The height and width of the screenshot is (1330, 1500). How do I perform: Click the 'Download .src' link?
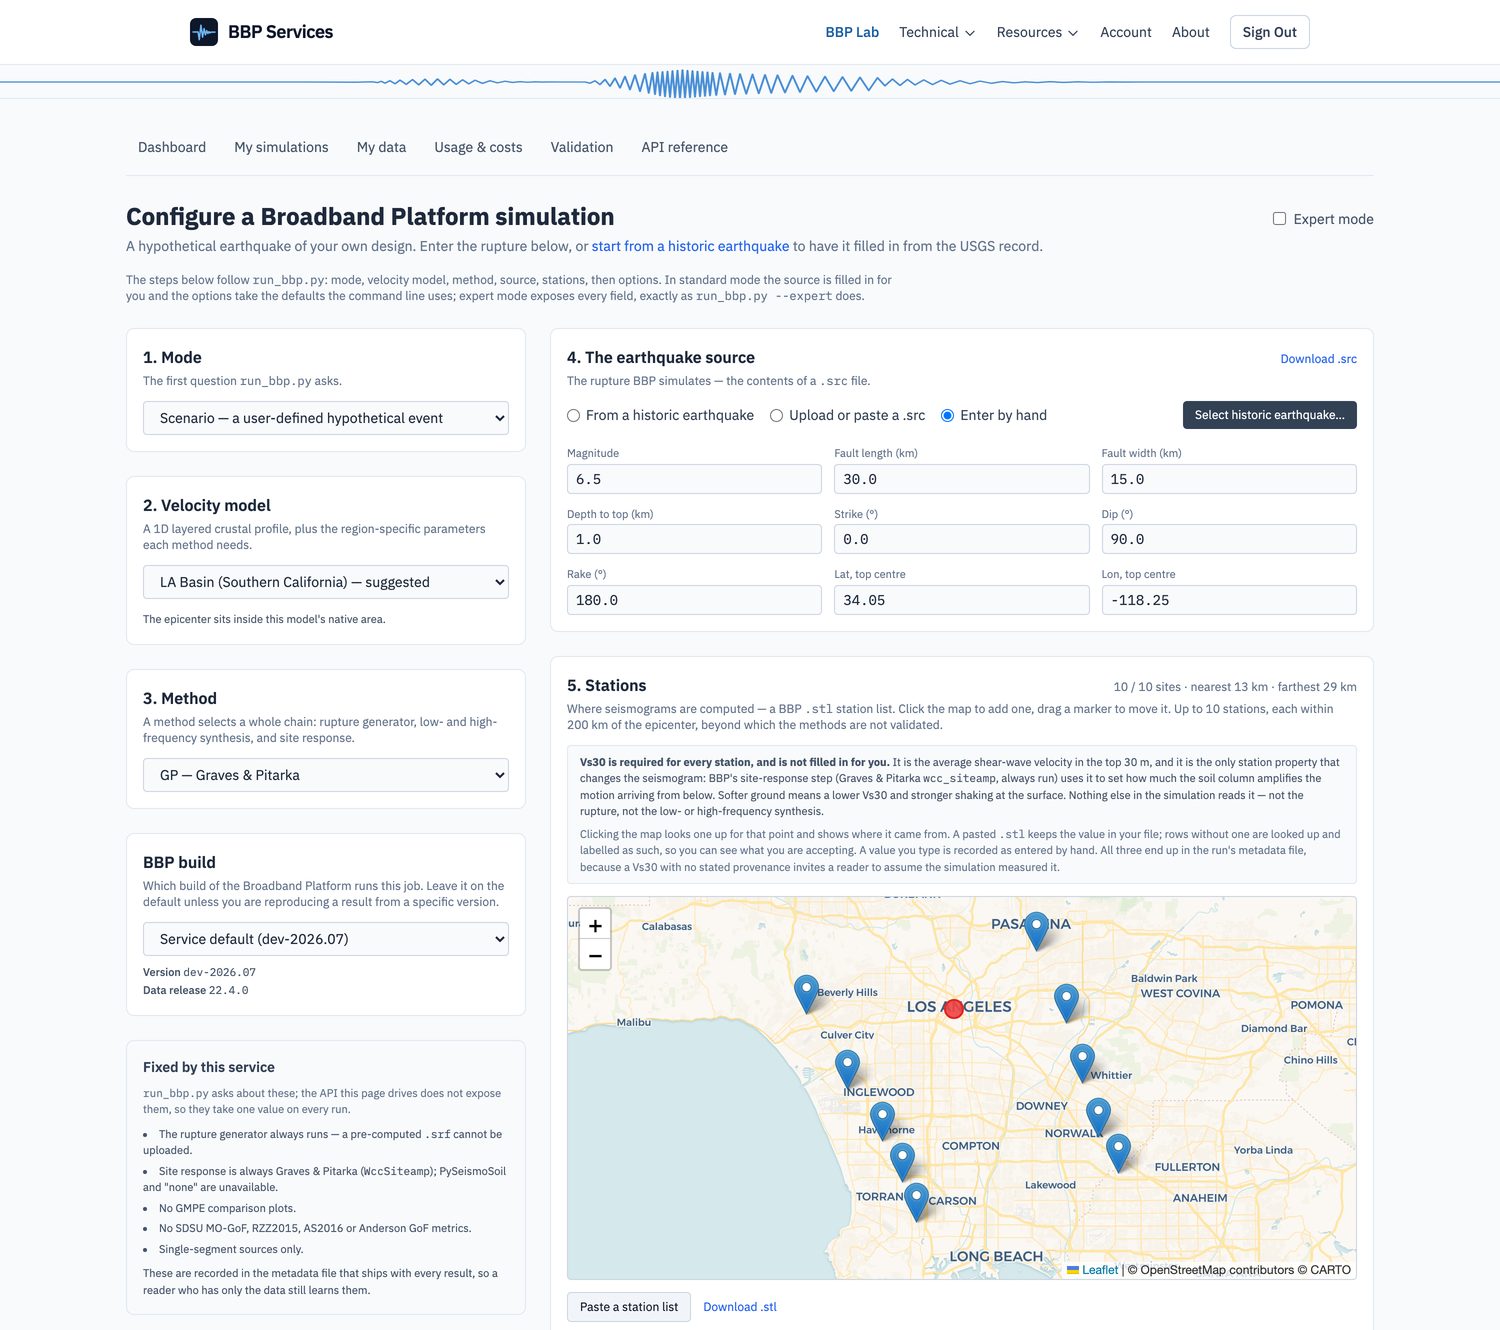1319,359
